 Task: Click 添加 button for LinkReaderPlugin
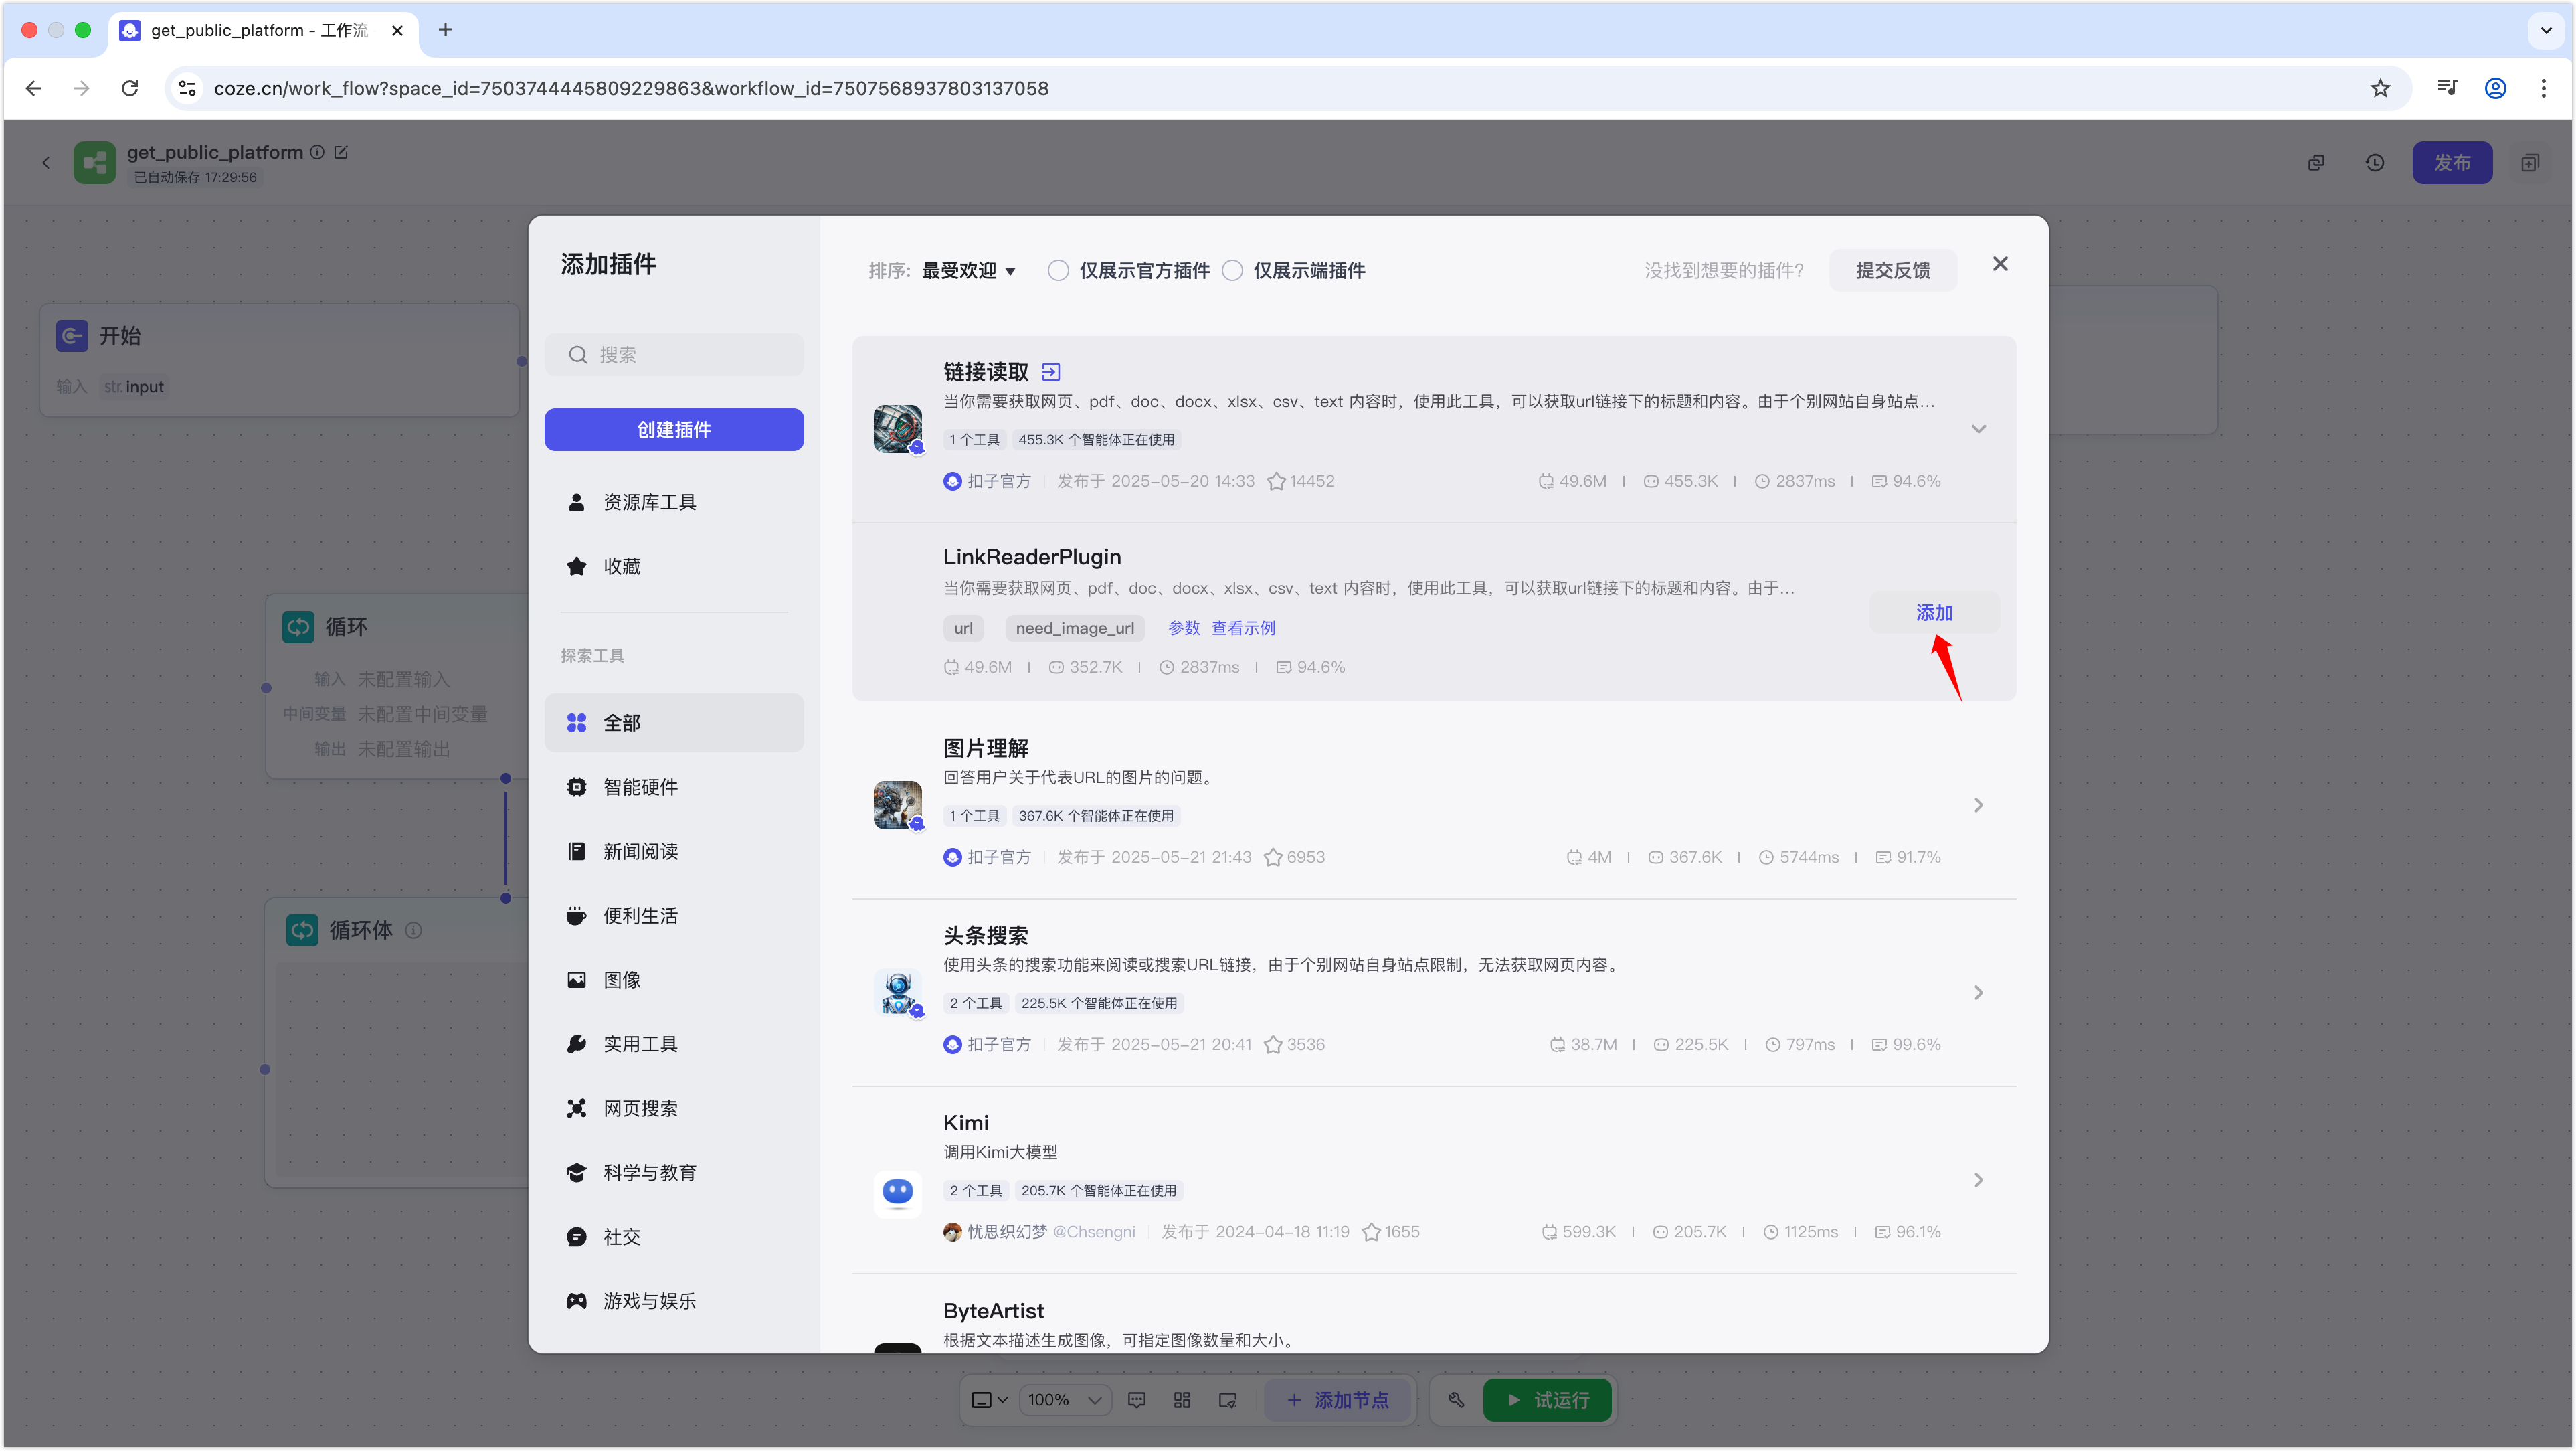coord(1934,613)
